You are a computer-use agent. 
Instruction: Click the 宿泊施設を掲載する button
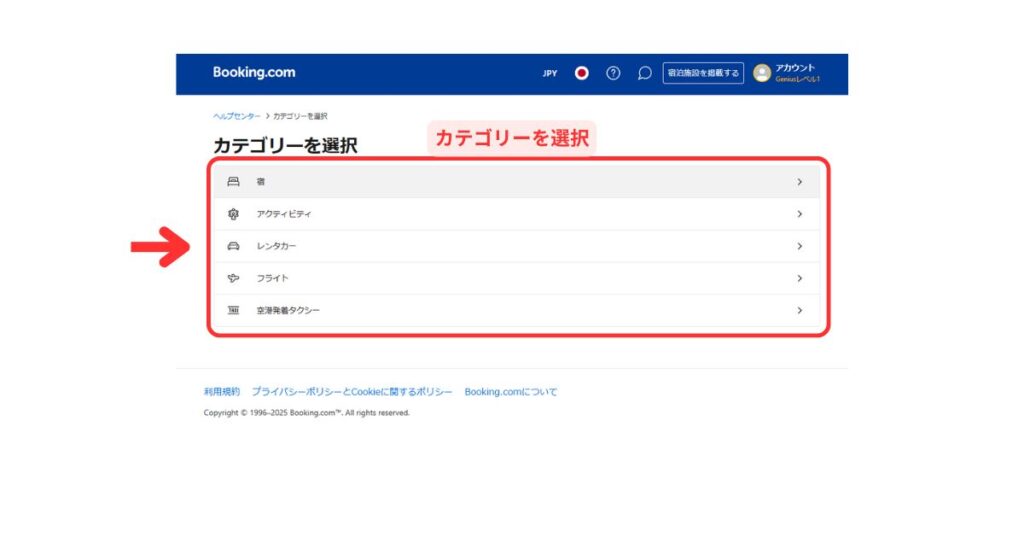click(x=703, y=73)
